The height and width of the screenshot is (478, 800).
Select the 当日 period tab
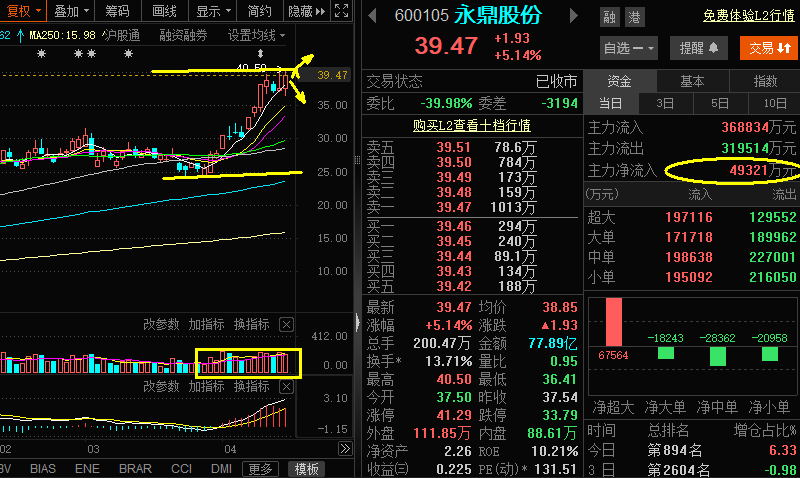point(611,103)
